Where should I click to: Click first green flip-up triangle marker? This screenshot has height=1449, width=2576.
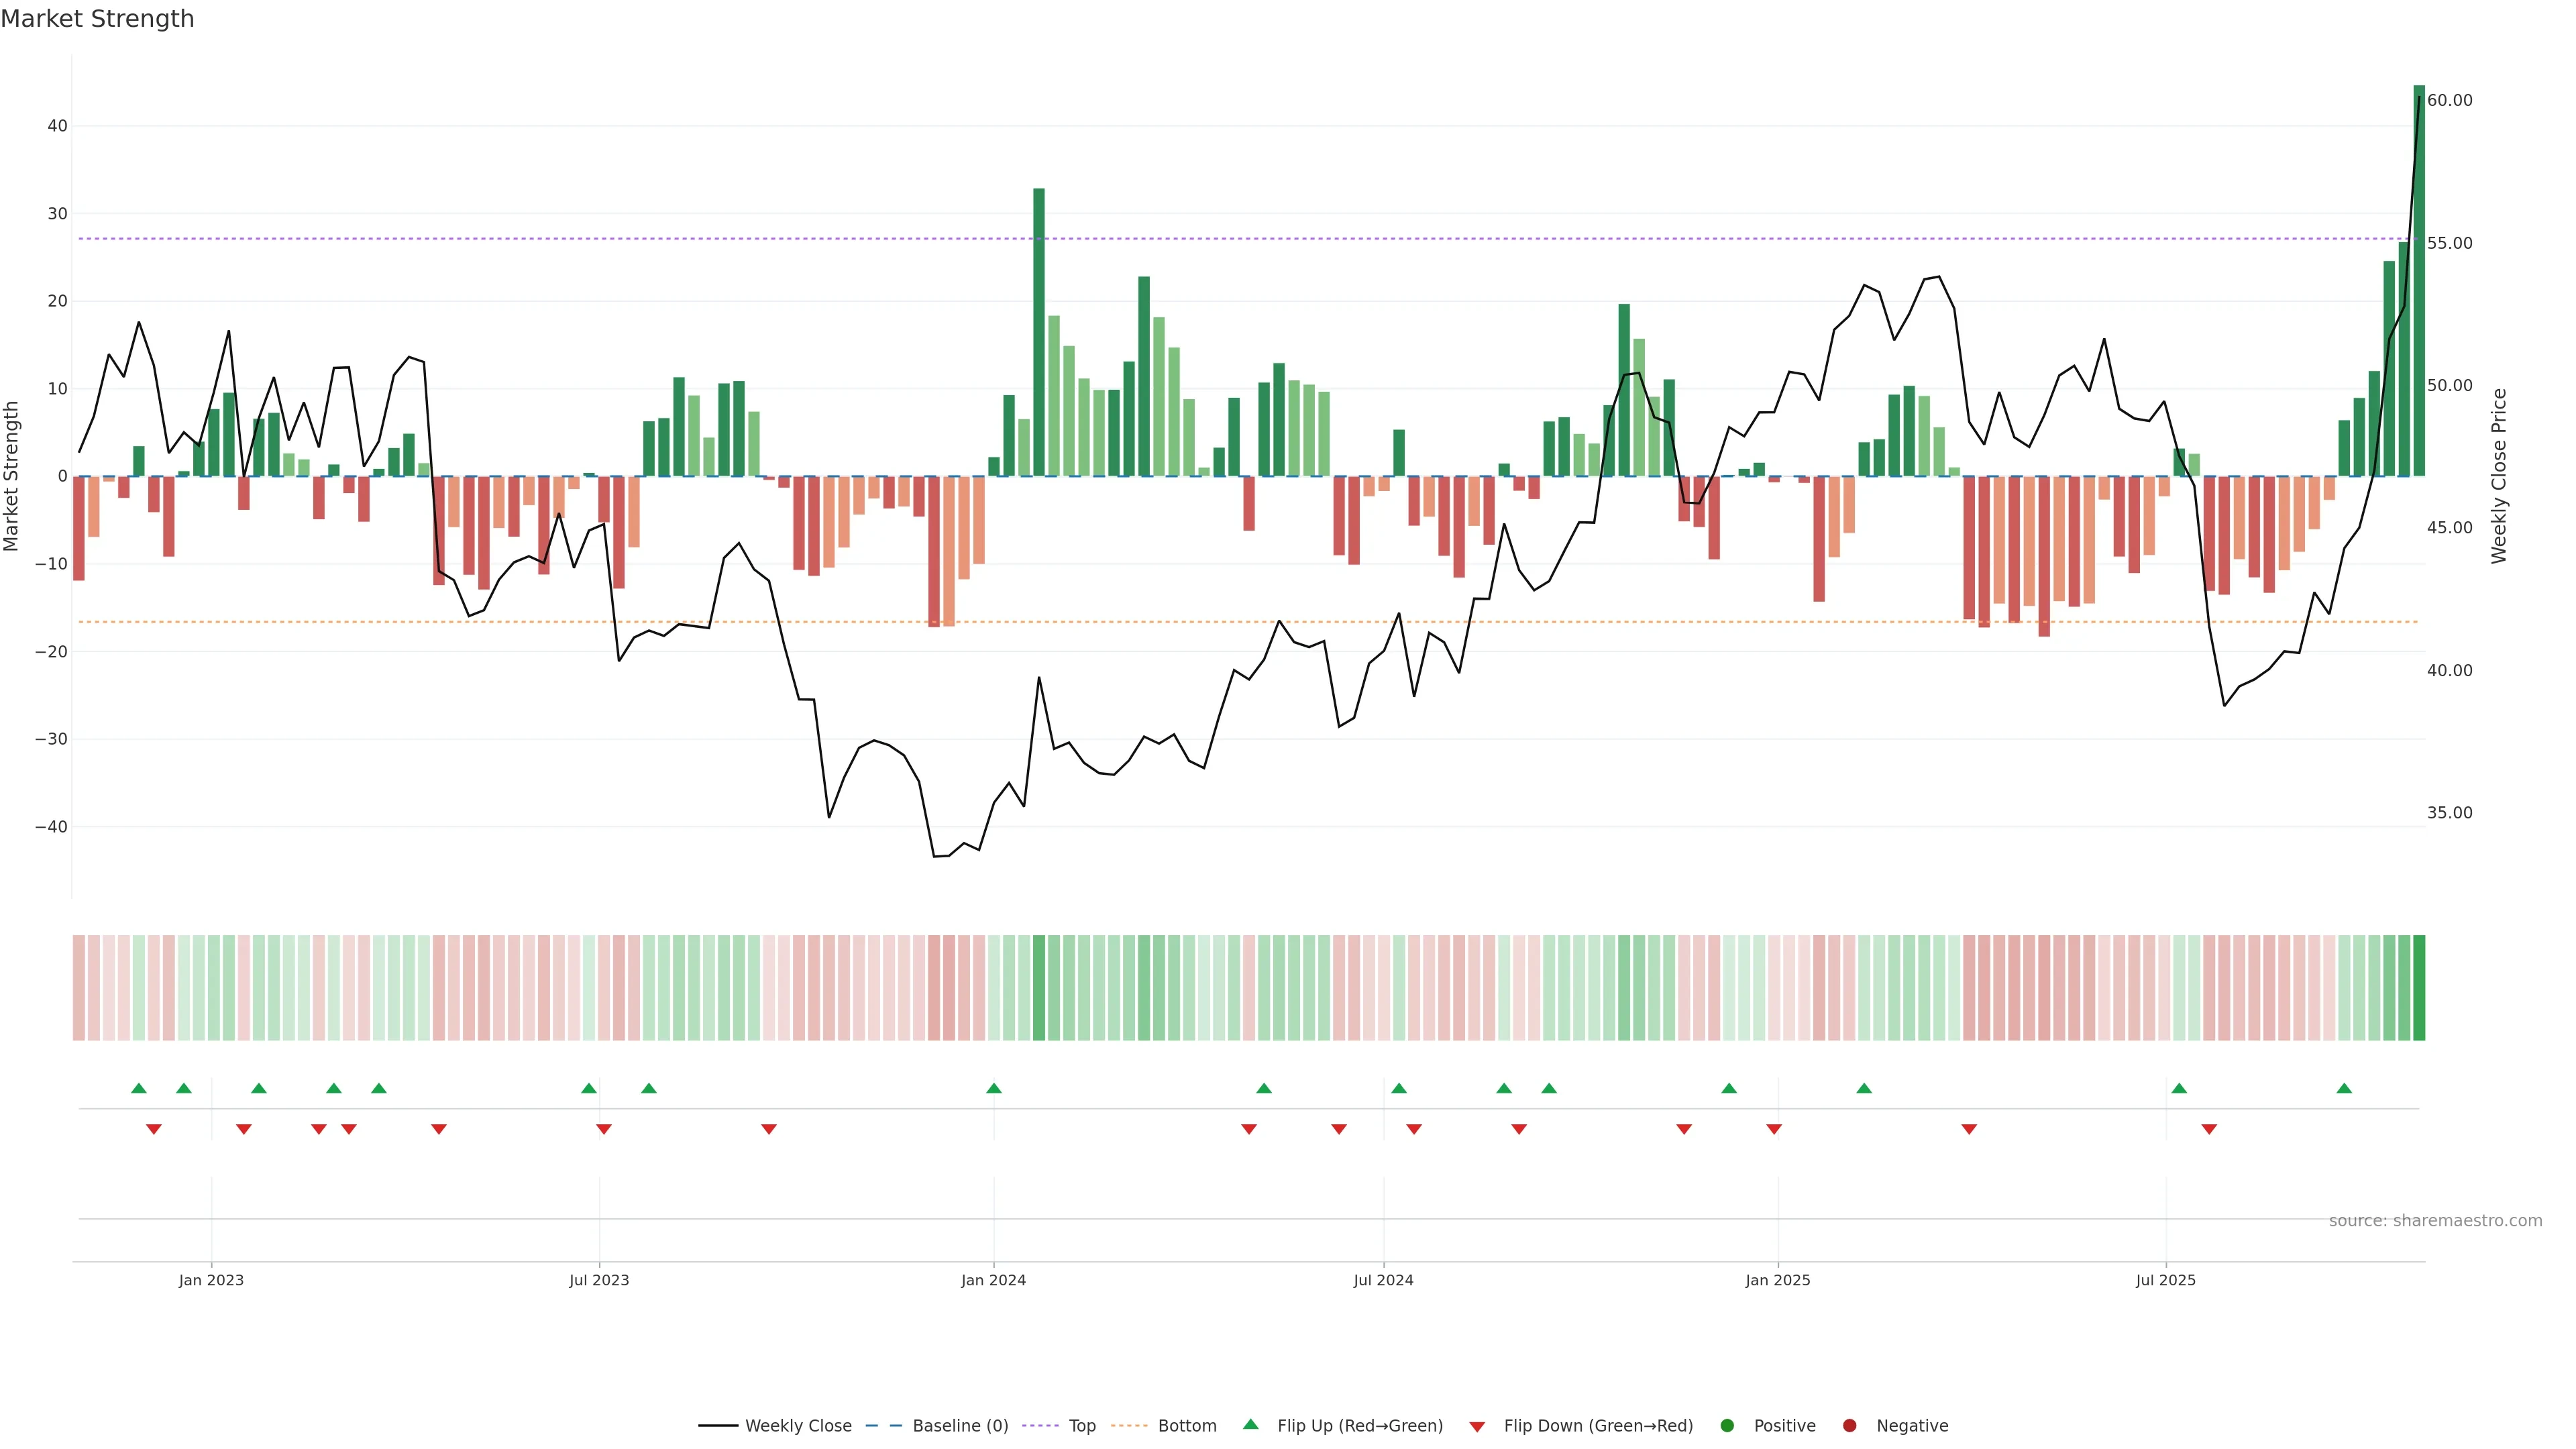click(139, 1088)
